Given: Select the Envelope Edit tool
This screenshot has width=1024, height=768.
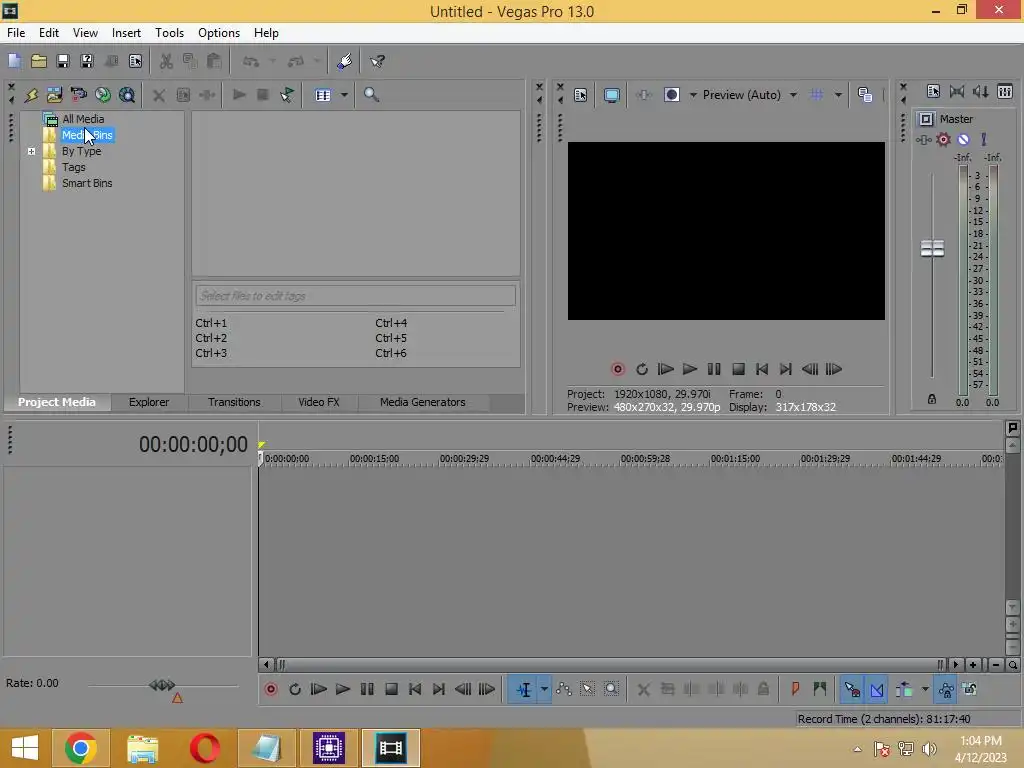Looking at the screenshot, I should click(564, 689).
